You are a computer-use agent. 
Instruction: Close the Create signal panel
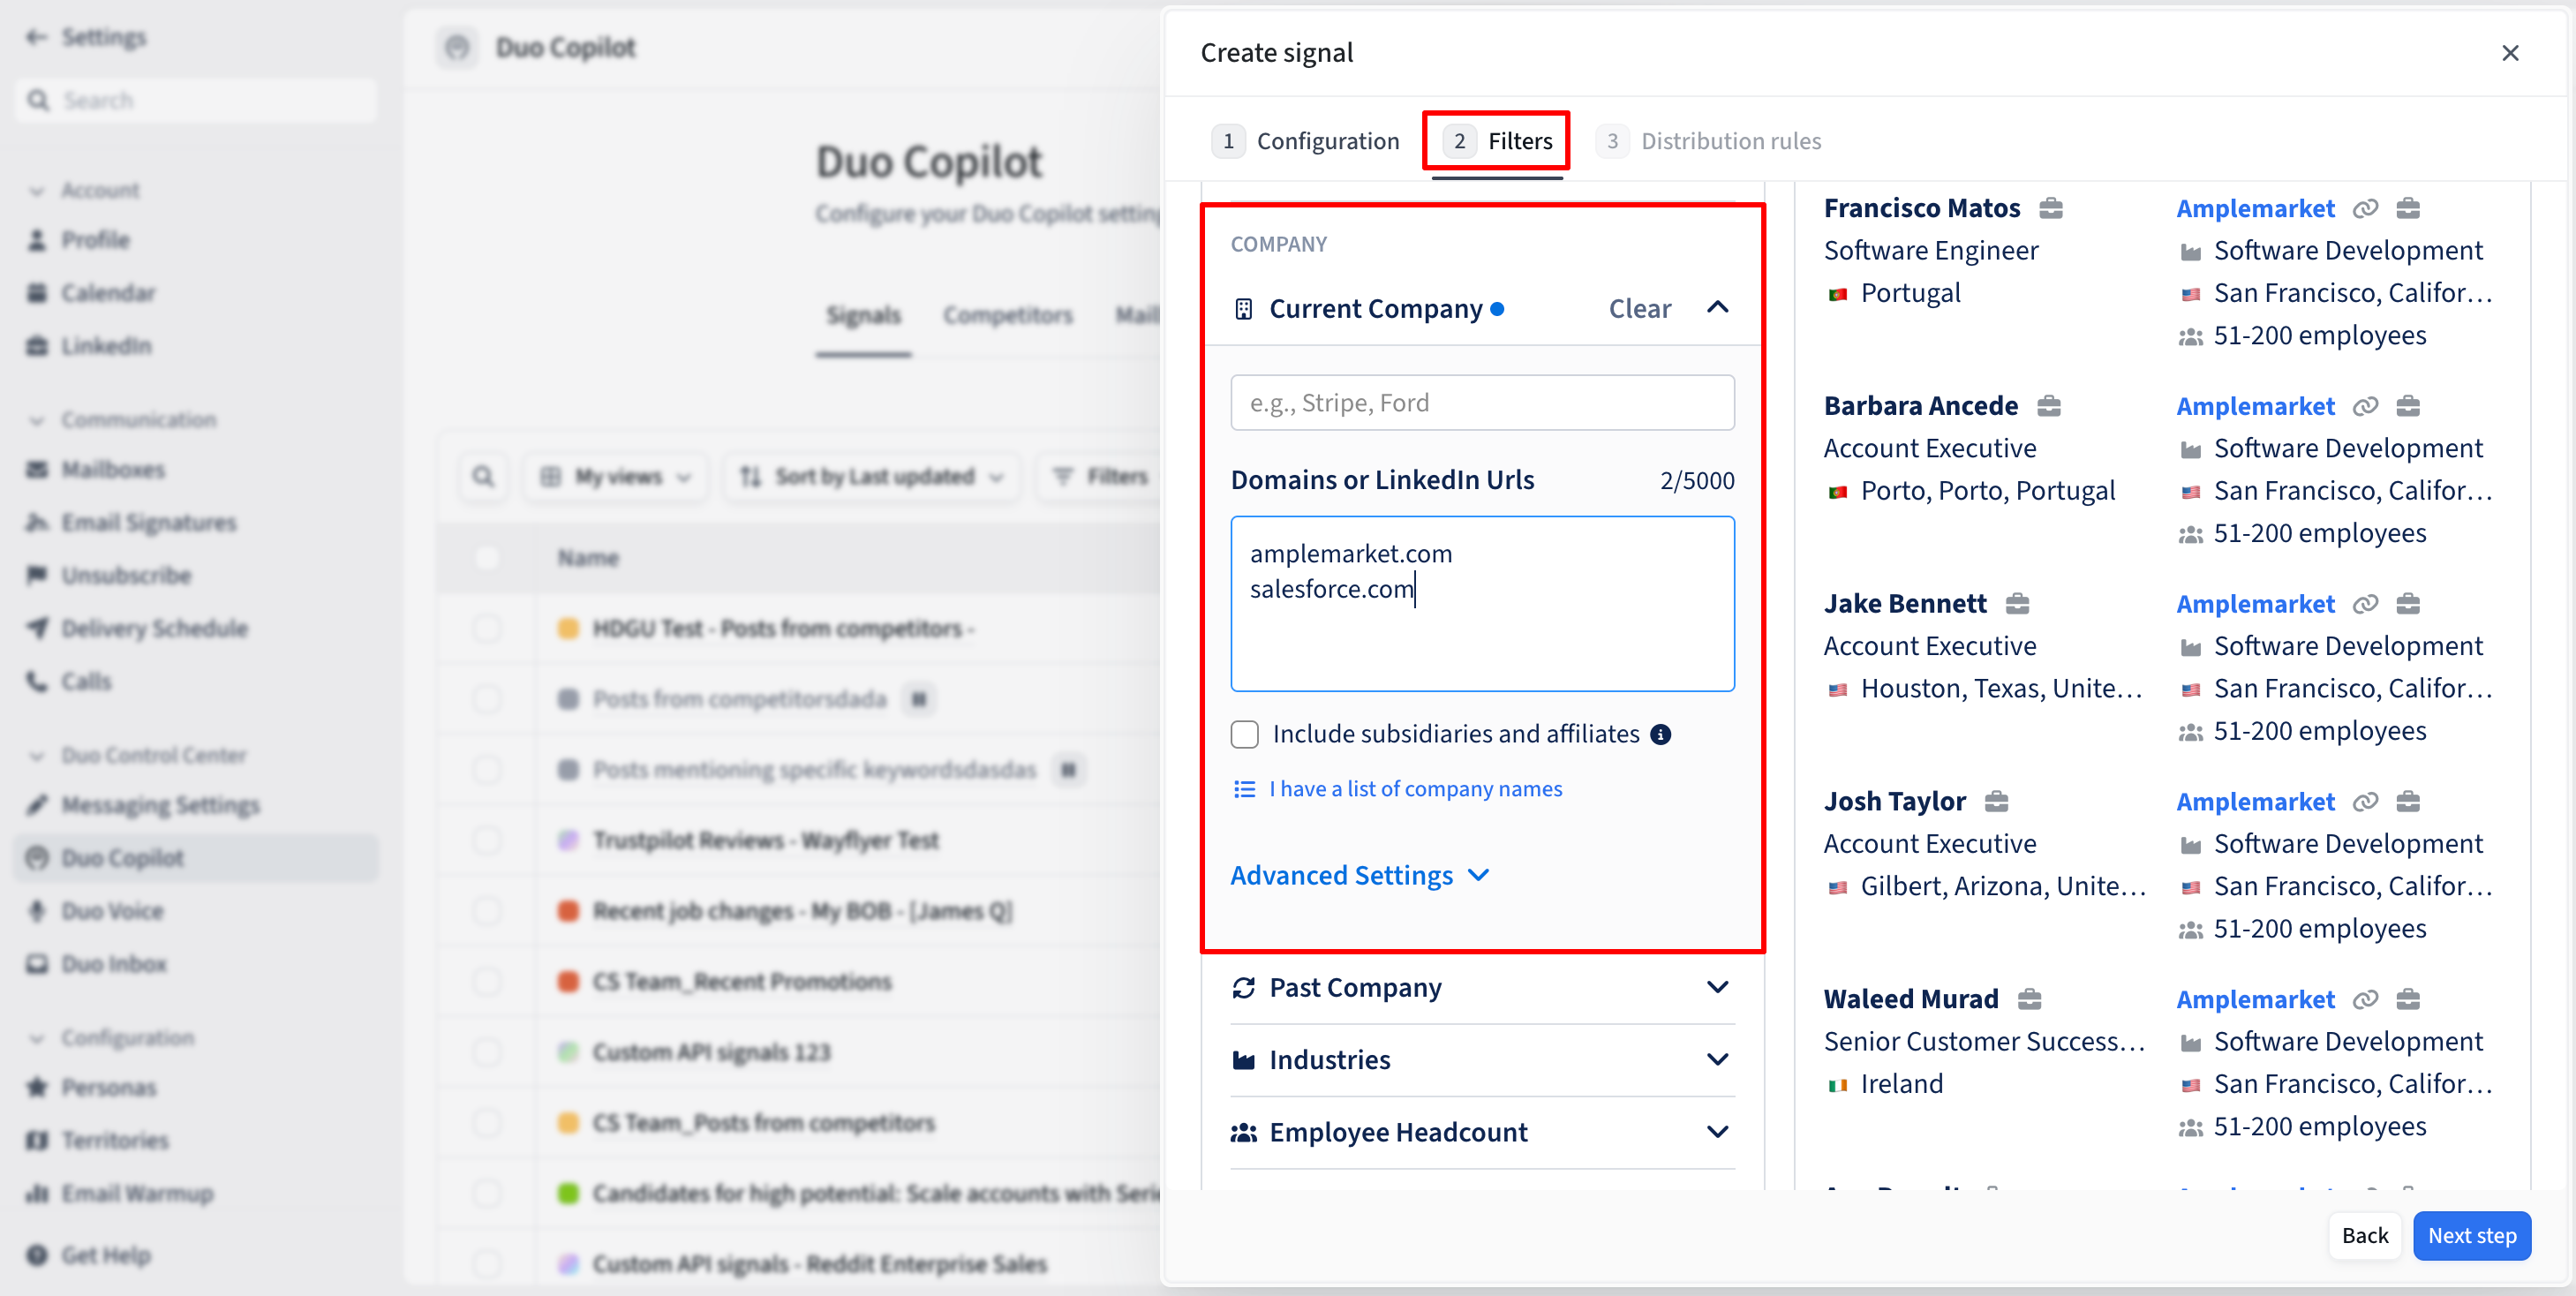click(2510, 53)
